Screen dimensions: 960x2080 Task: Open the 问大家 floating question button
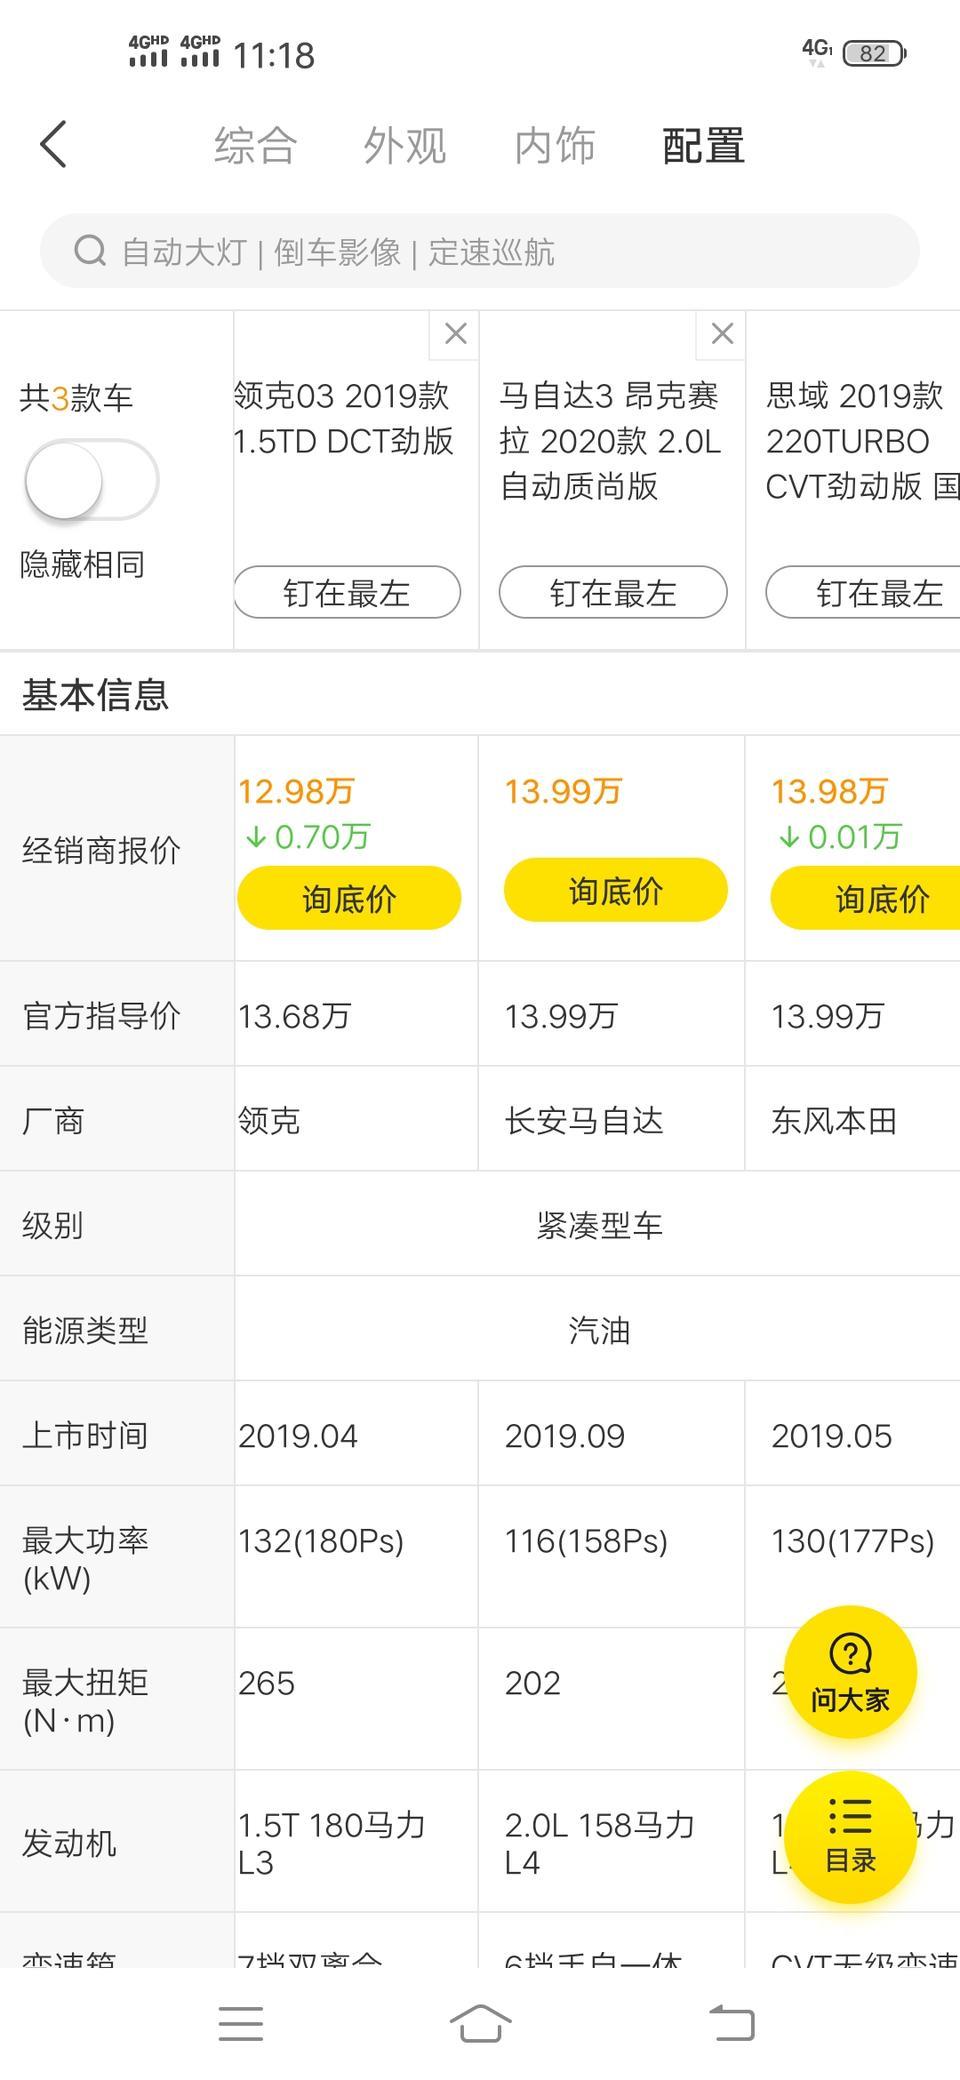coord(850,1672)
